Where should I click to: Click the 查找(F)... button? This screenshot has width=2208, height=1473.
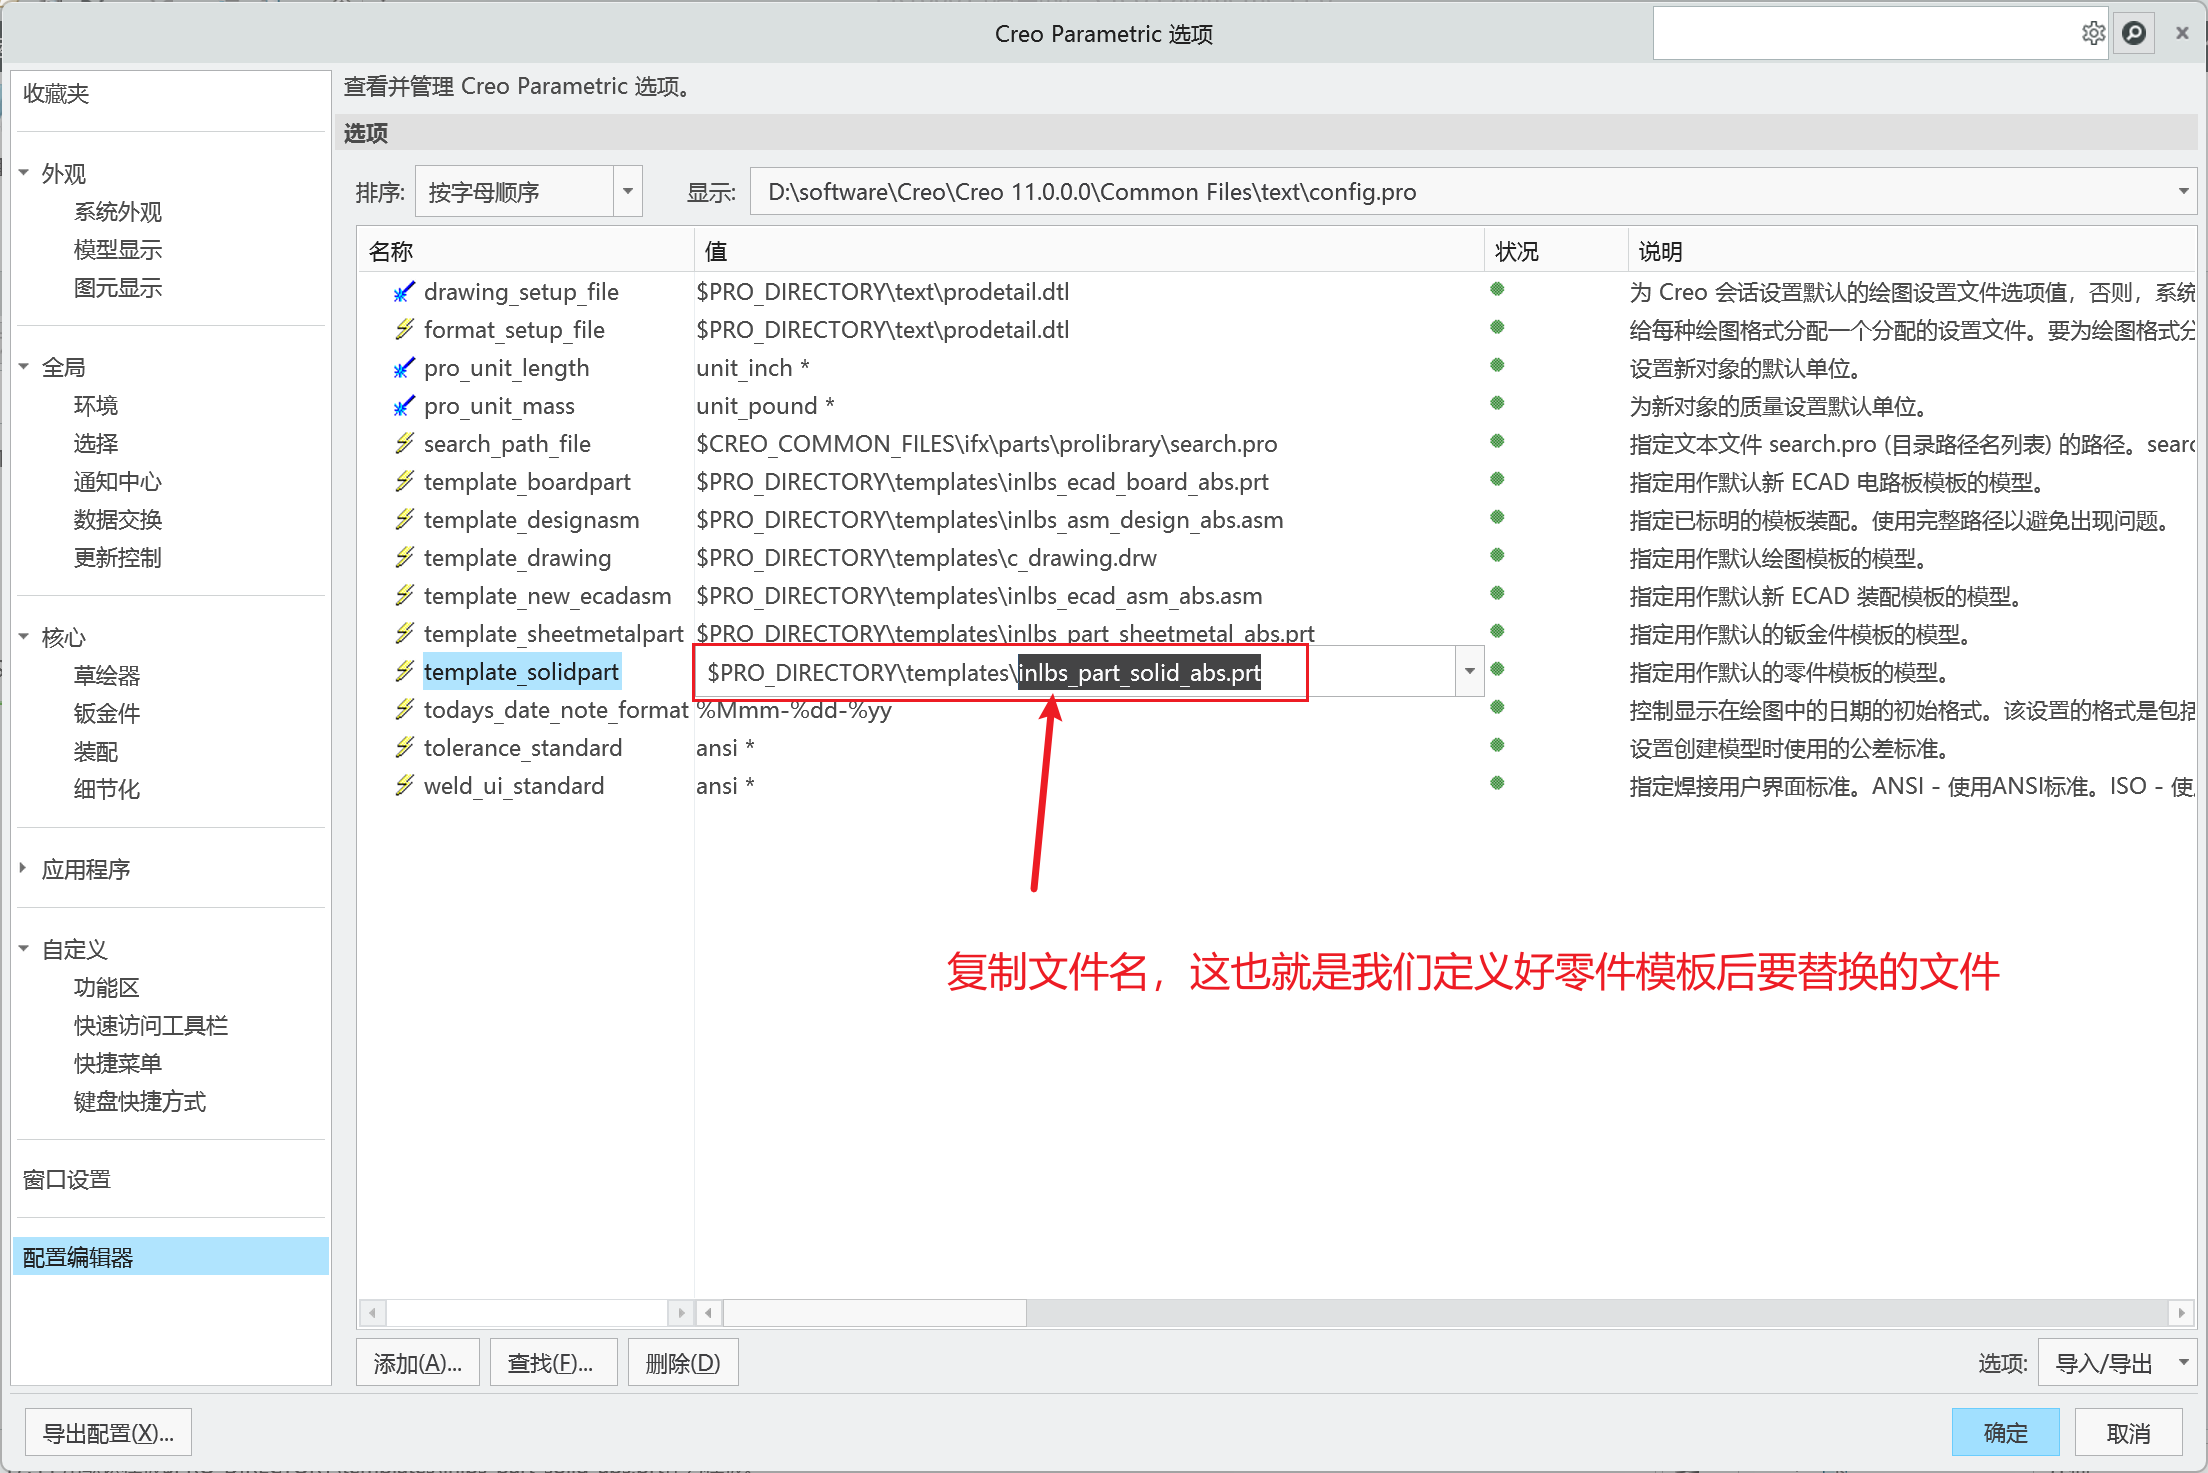[x=553, y=1363]
